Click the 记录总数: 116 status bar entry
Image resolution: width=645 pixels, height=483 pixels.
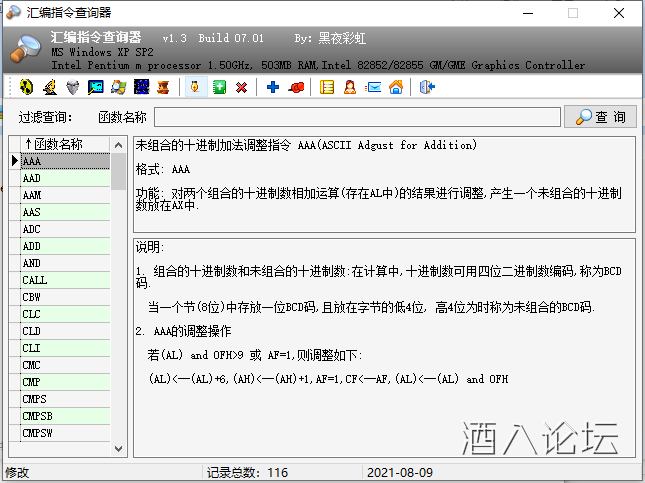tap(247, 472)
